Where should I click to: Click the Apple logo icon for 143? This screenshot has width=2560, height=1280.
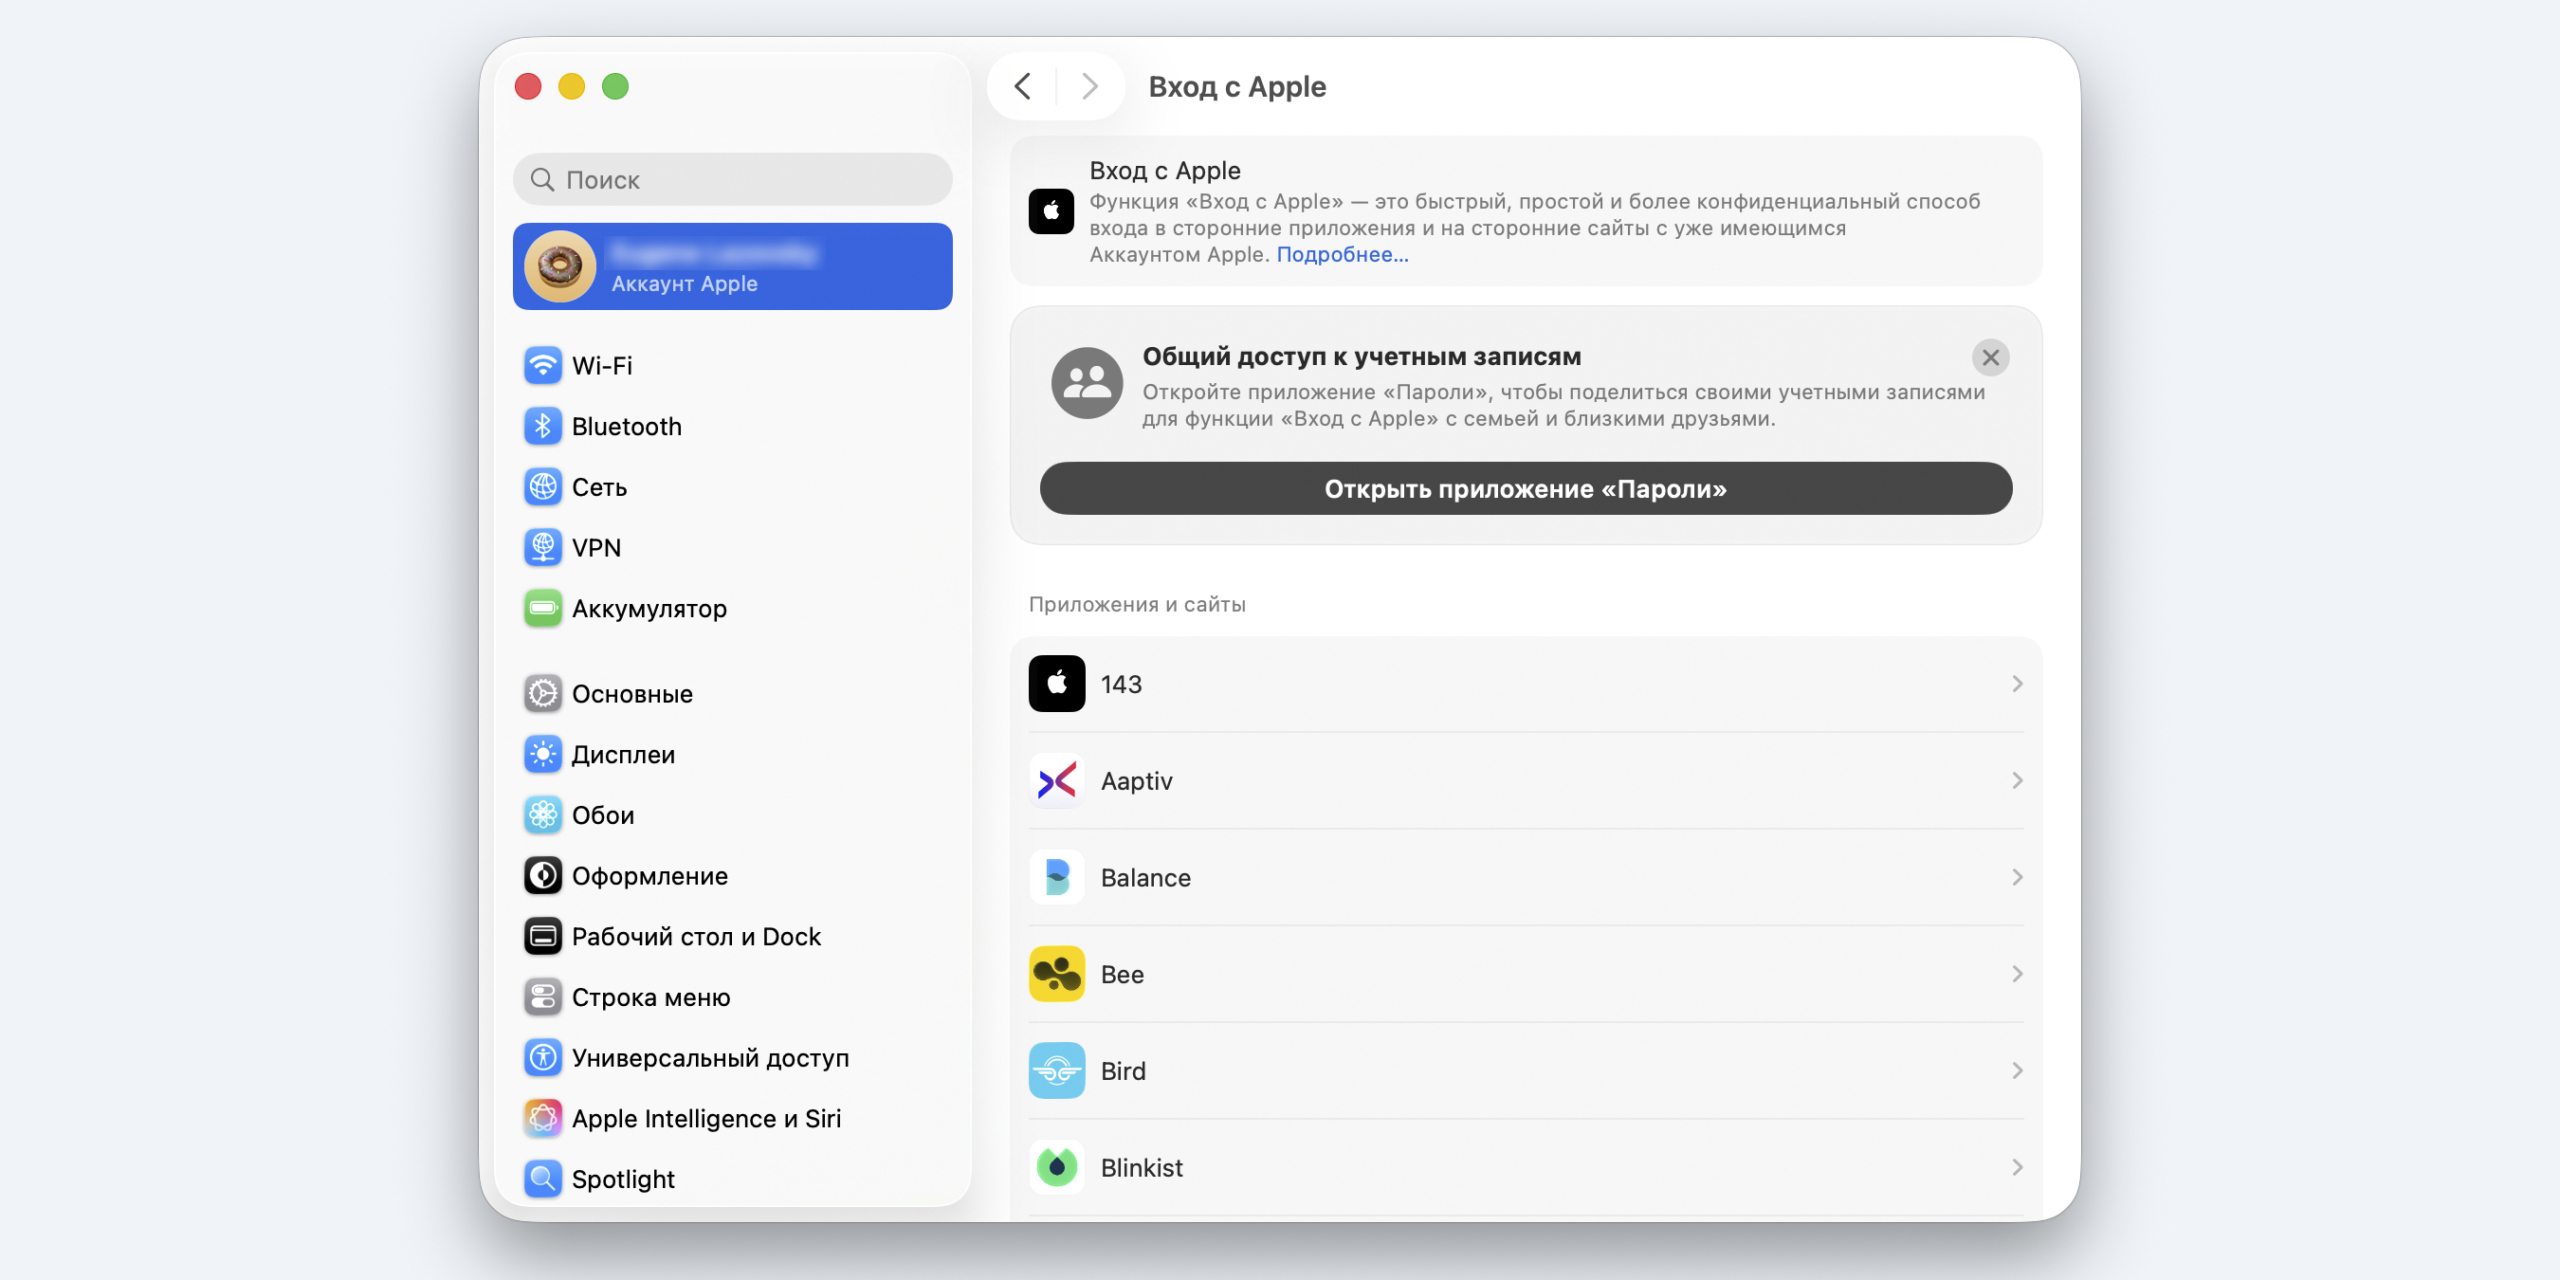coord(1057,684)
